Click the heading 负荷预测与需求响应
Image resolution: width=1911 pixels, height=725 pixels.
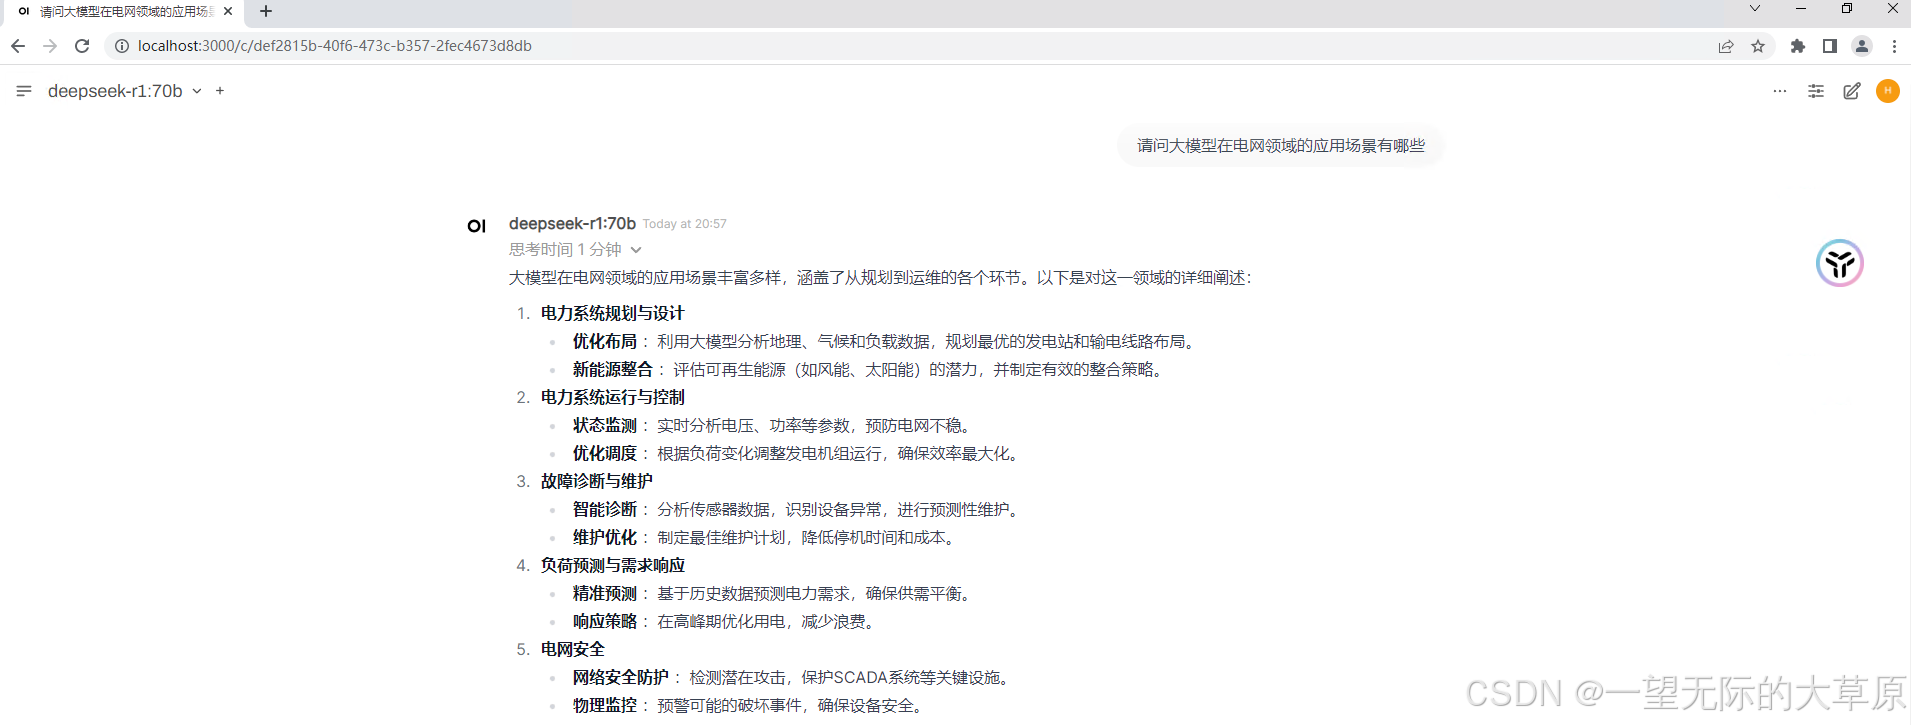click(613, 566)
